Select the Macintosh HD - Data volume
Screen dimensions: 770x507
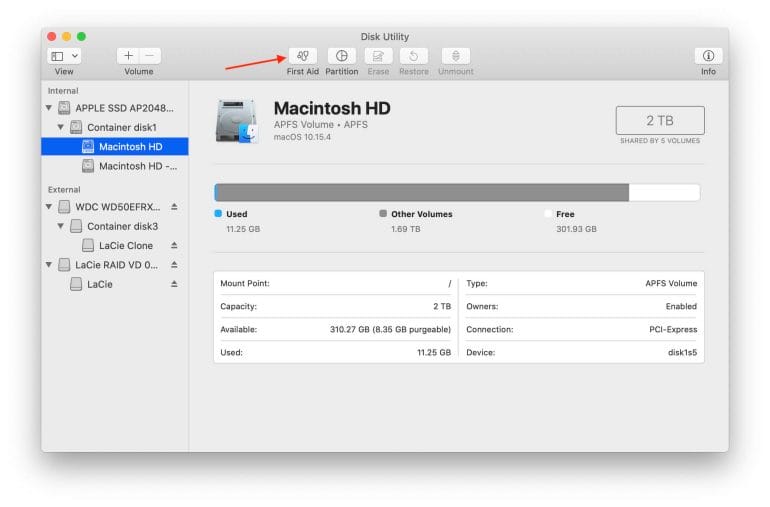tap(137, 166)
